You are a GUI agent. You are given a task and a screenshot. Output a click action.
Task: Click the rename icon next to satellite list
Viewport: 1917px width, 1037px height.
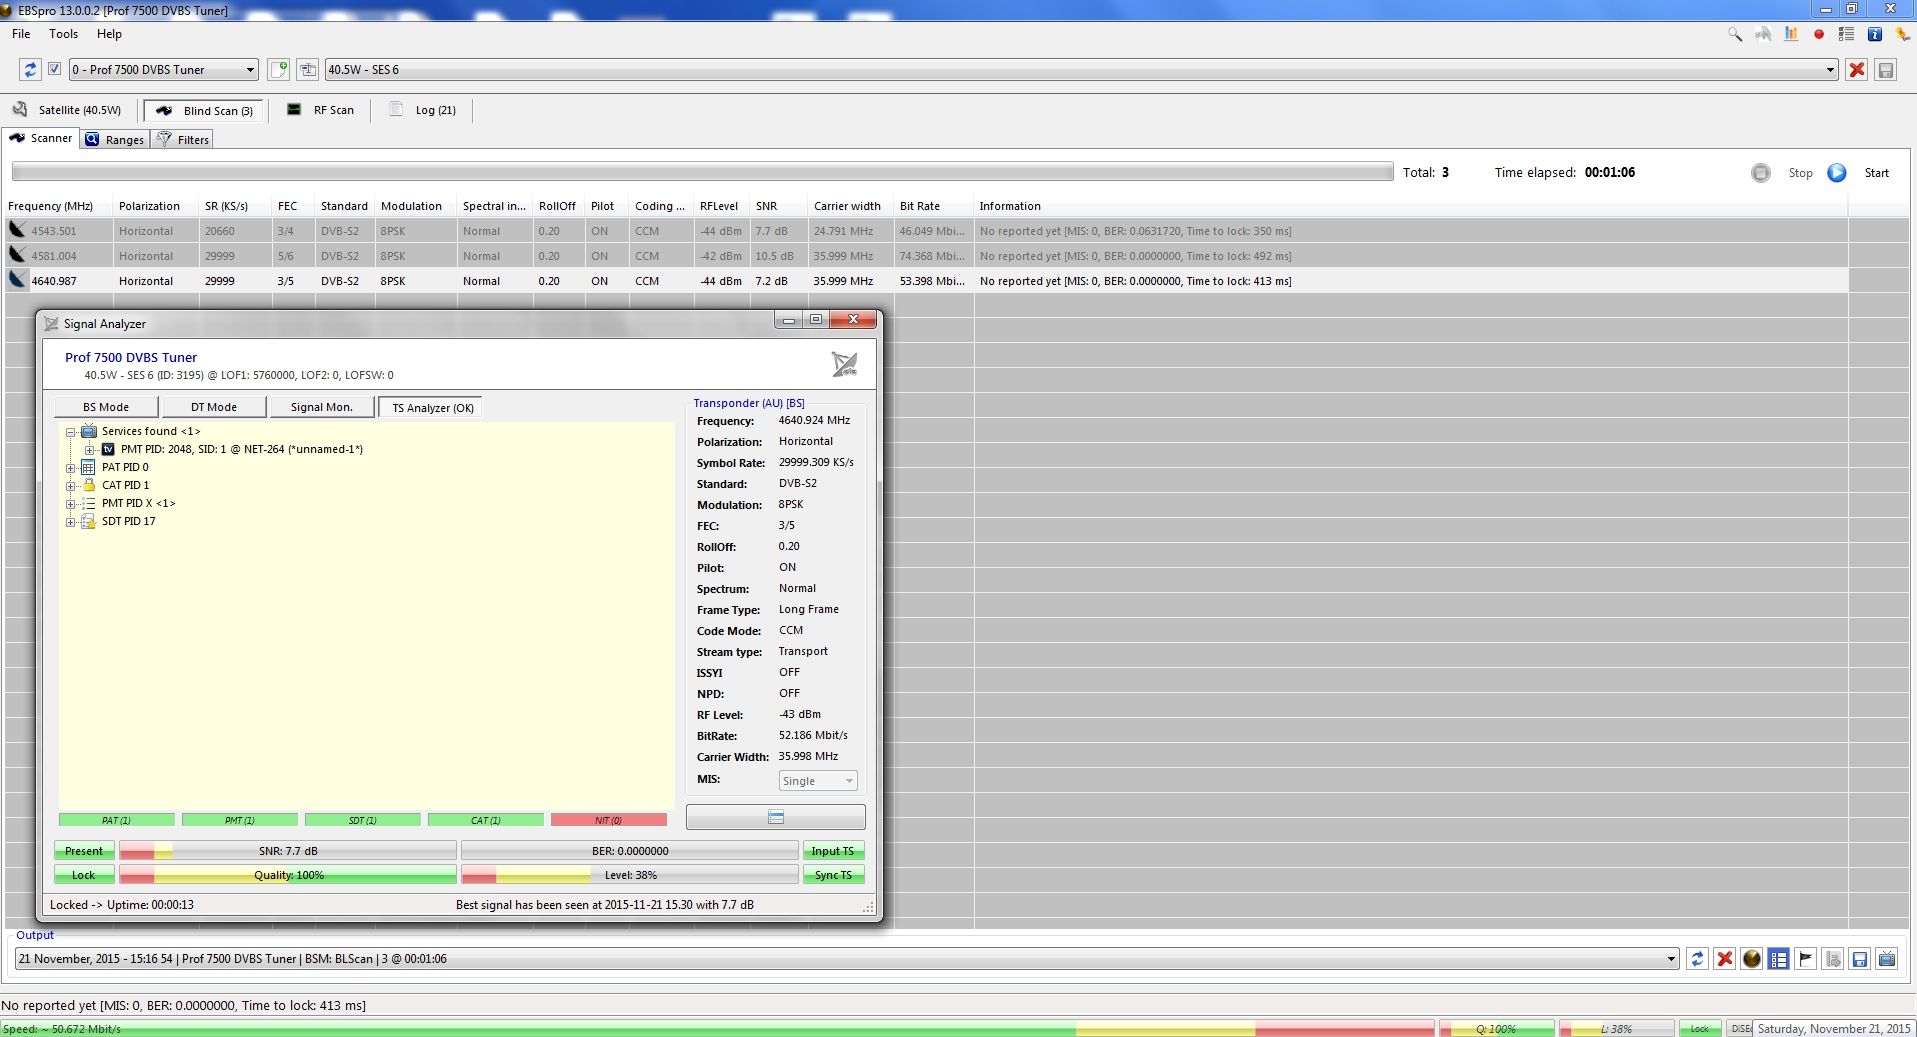pyautogui.click(x=308, y=70)
